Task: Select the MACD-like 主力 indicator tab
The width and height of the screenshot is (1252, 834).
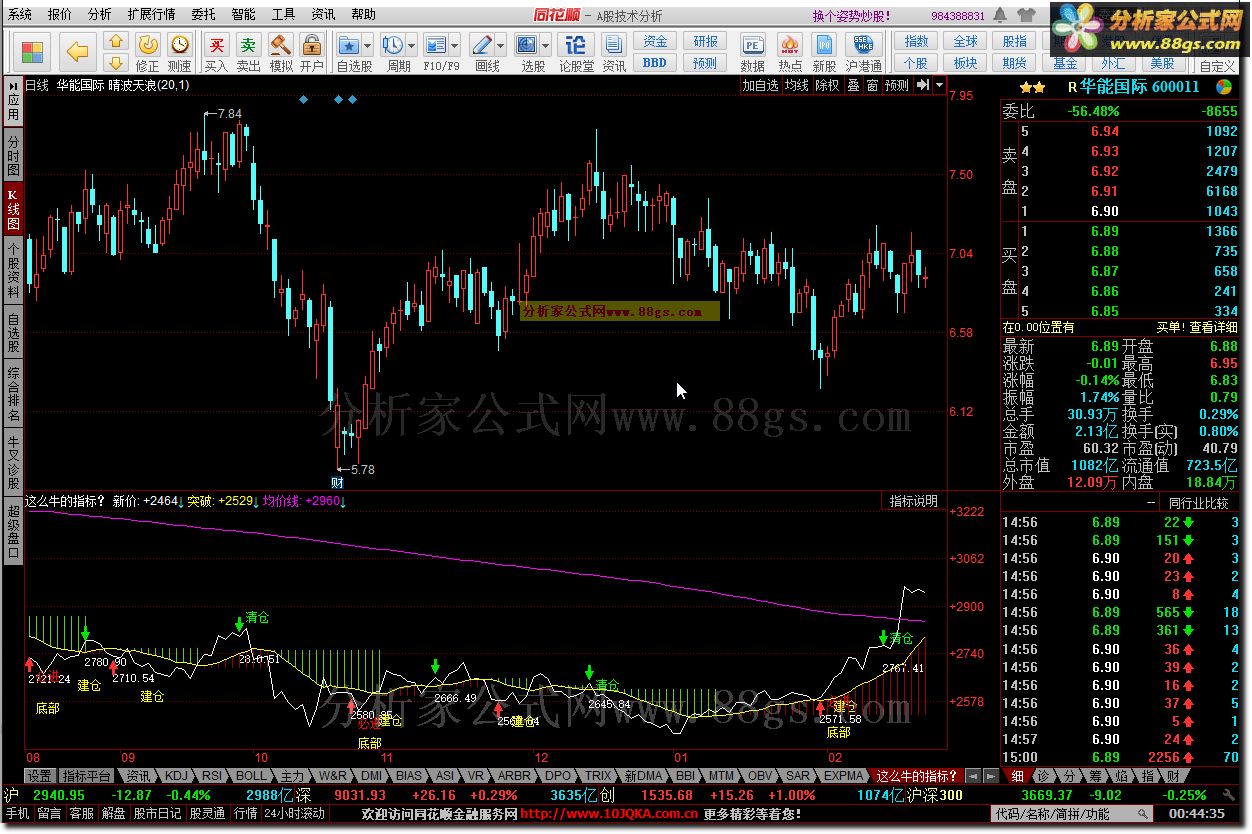Action: [292, 776]
